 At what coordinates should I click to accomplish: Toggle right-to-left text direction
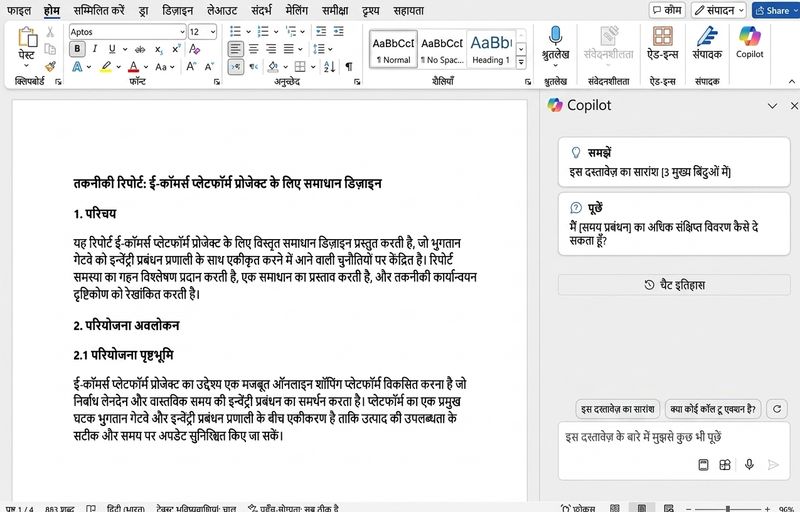[253, 66]
